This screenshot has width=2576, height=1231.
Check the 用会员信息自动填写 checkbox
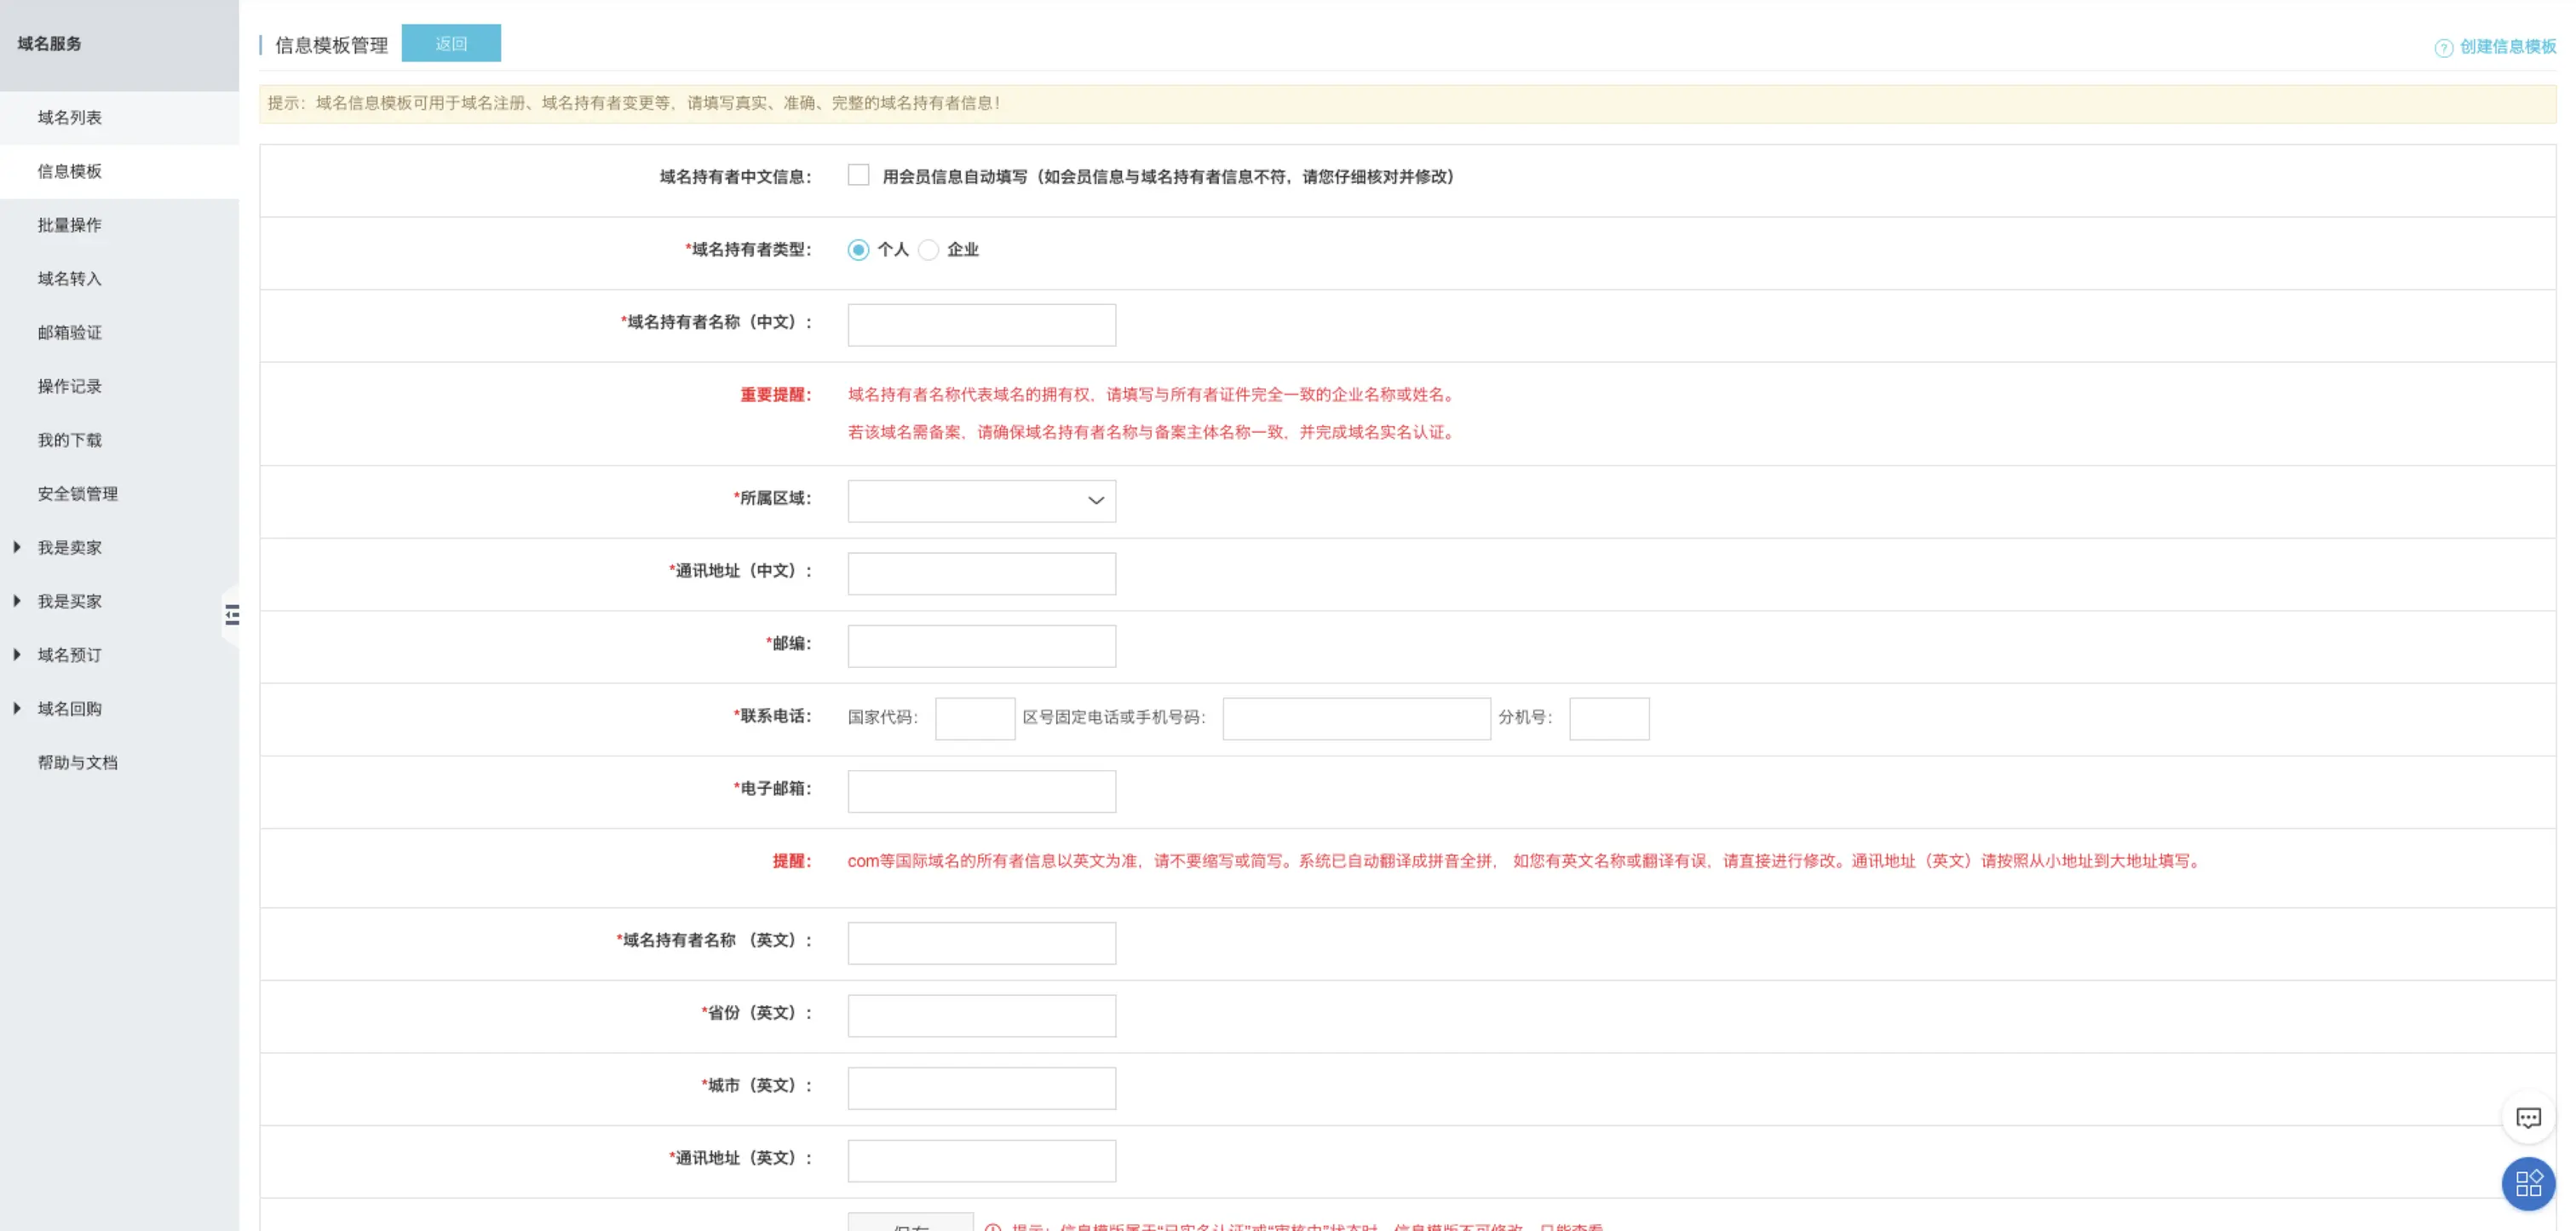point(858,176)
